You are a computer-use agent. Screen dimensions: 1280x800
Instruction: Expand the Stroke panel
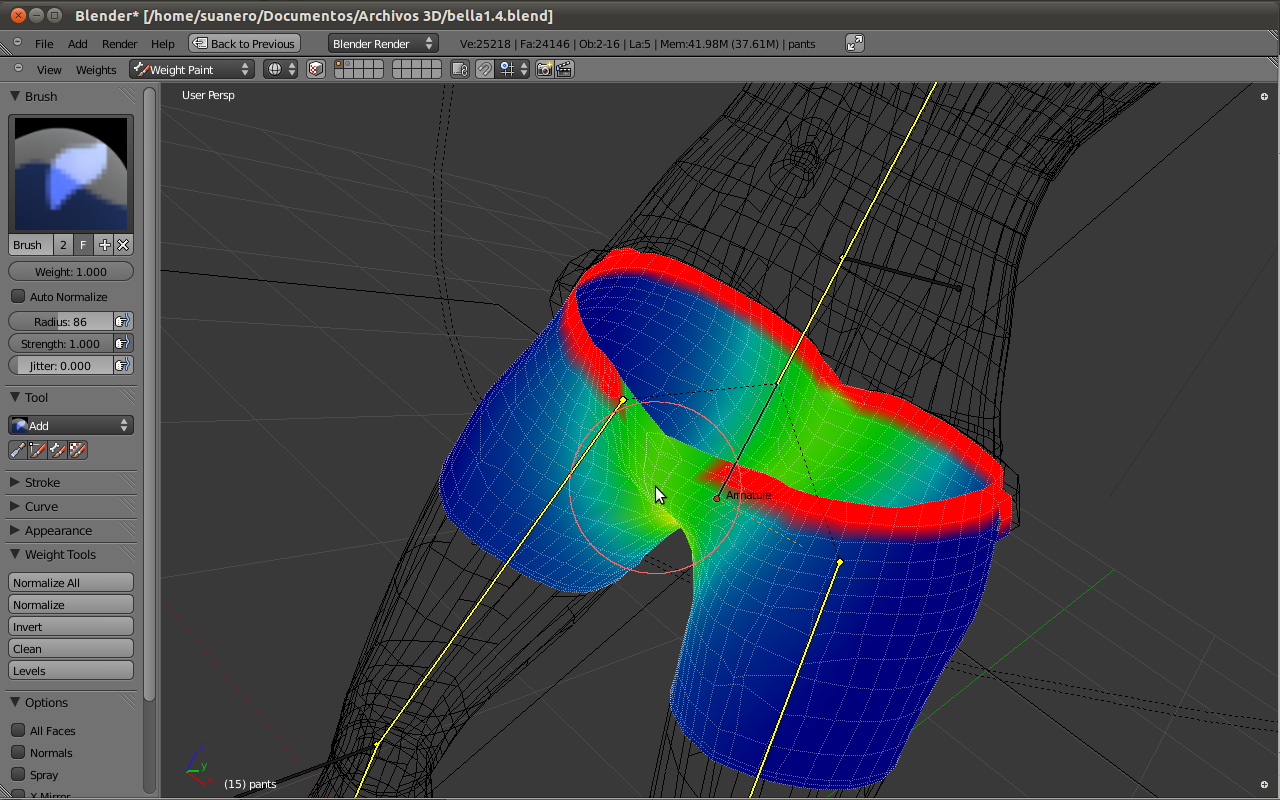(x=42, y=482)
